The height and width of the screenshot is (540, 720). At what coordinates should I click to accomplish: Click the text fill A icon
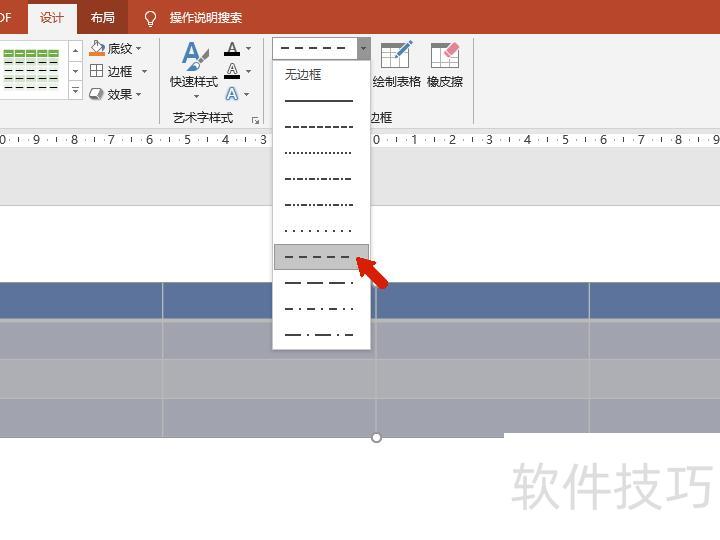point(232,49)
